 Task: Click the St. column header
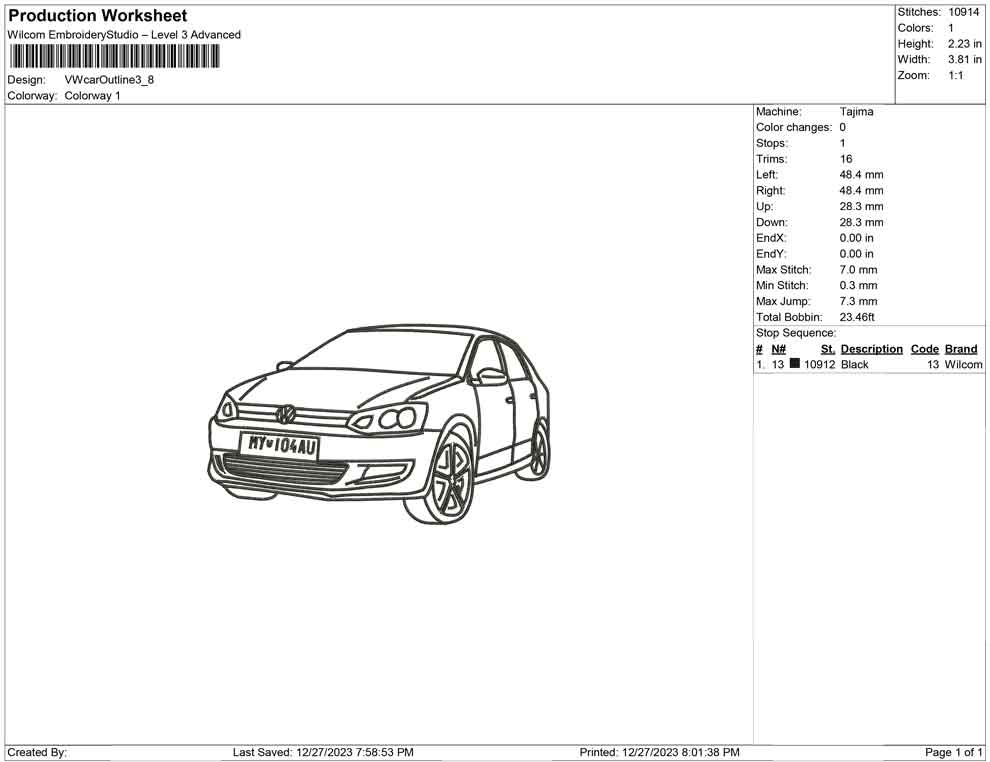pyautogui.click(x=827, y=349)
